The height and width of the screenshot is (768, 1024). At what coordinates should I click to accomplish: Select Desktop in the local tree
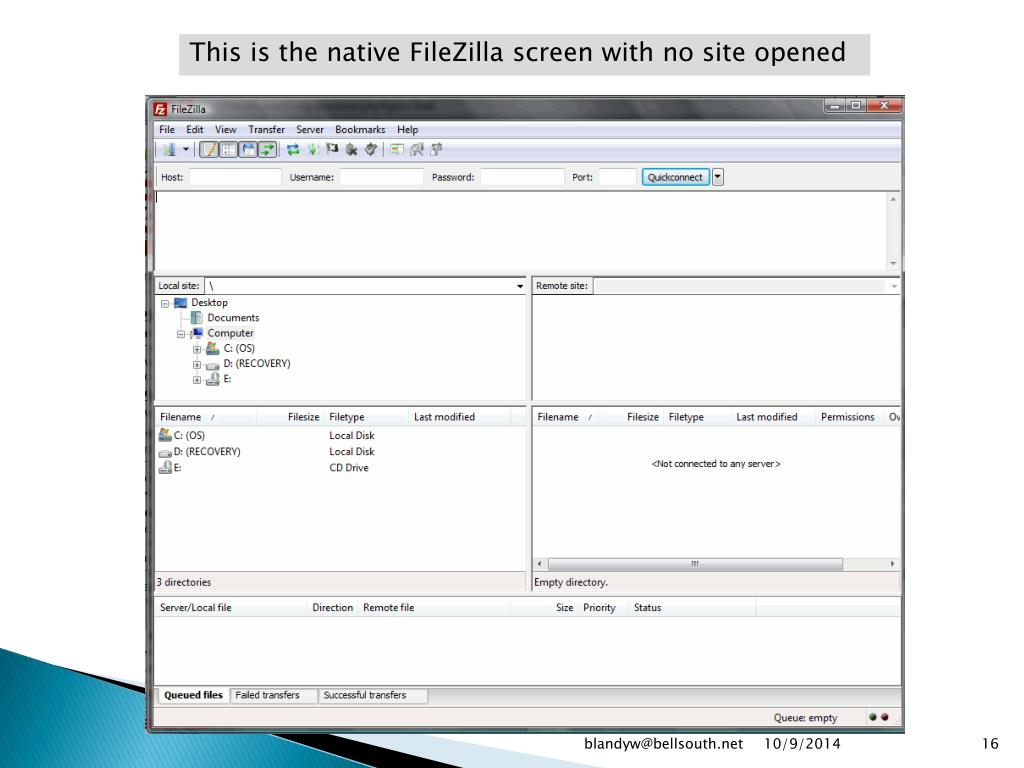[209, 303]
